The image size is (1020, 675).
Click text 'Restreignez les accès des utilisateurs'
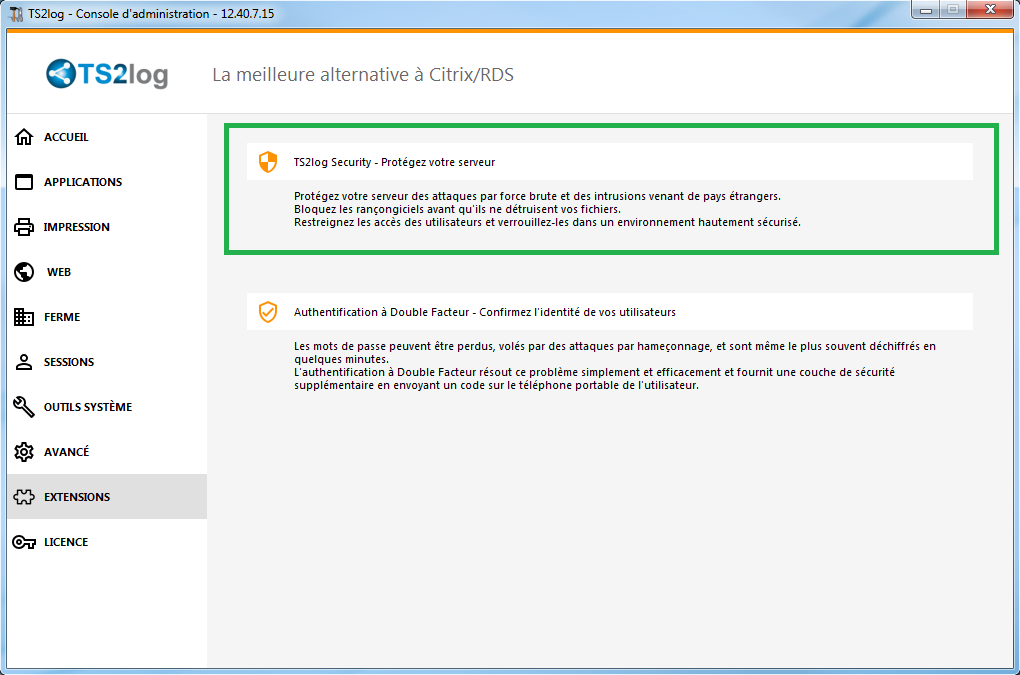pyautogui.click(x=388, y=222)
